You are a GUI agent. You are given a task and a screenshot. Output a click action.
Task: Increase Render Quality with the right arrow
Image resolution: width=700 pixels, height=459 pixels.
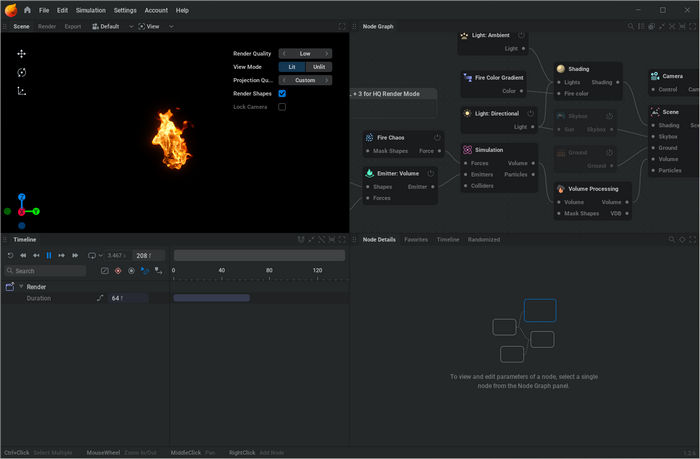(327, 53)
